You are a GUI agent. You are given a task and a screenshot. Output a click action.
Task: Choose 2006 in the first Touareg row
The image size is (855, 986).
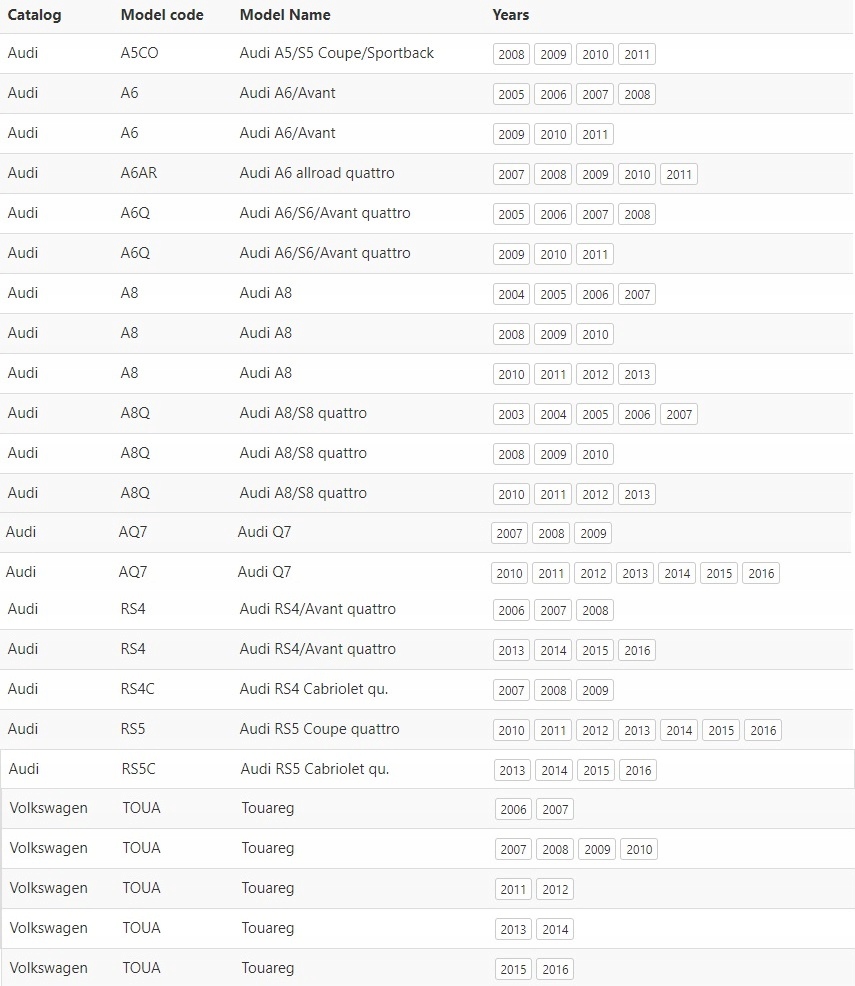tap(513, 809)
